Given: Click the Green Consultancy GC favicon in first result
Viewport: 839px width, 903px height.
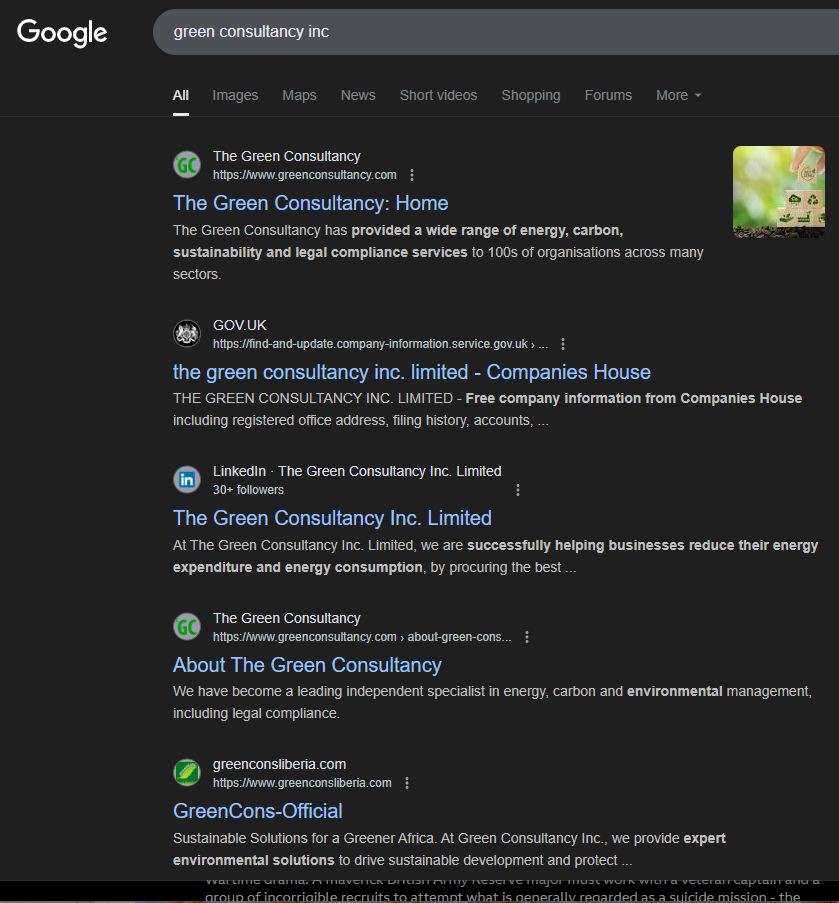Looking at the screenshot, I should coord(187,165).
